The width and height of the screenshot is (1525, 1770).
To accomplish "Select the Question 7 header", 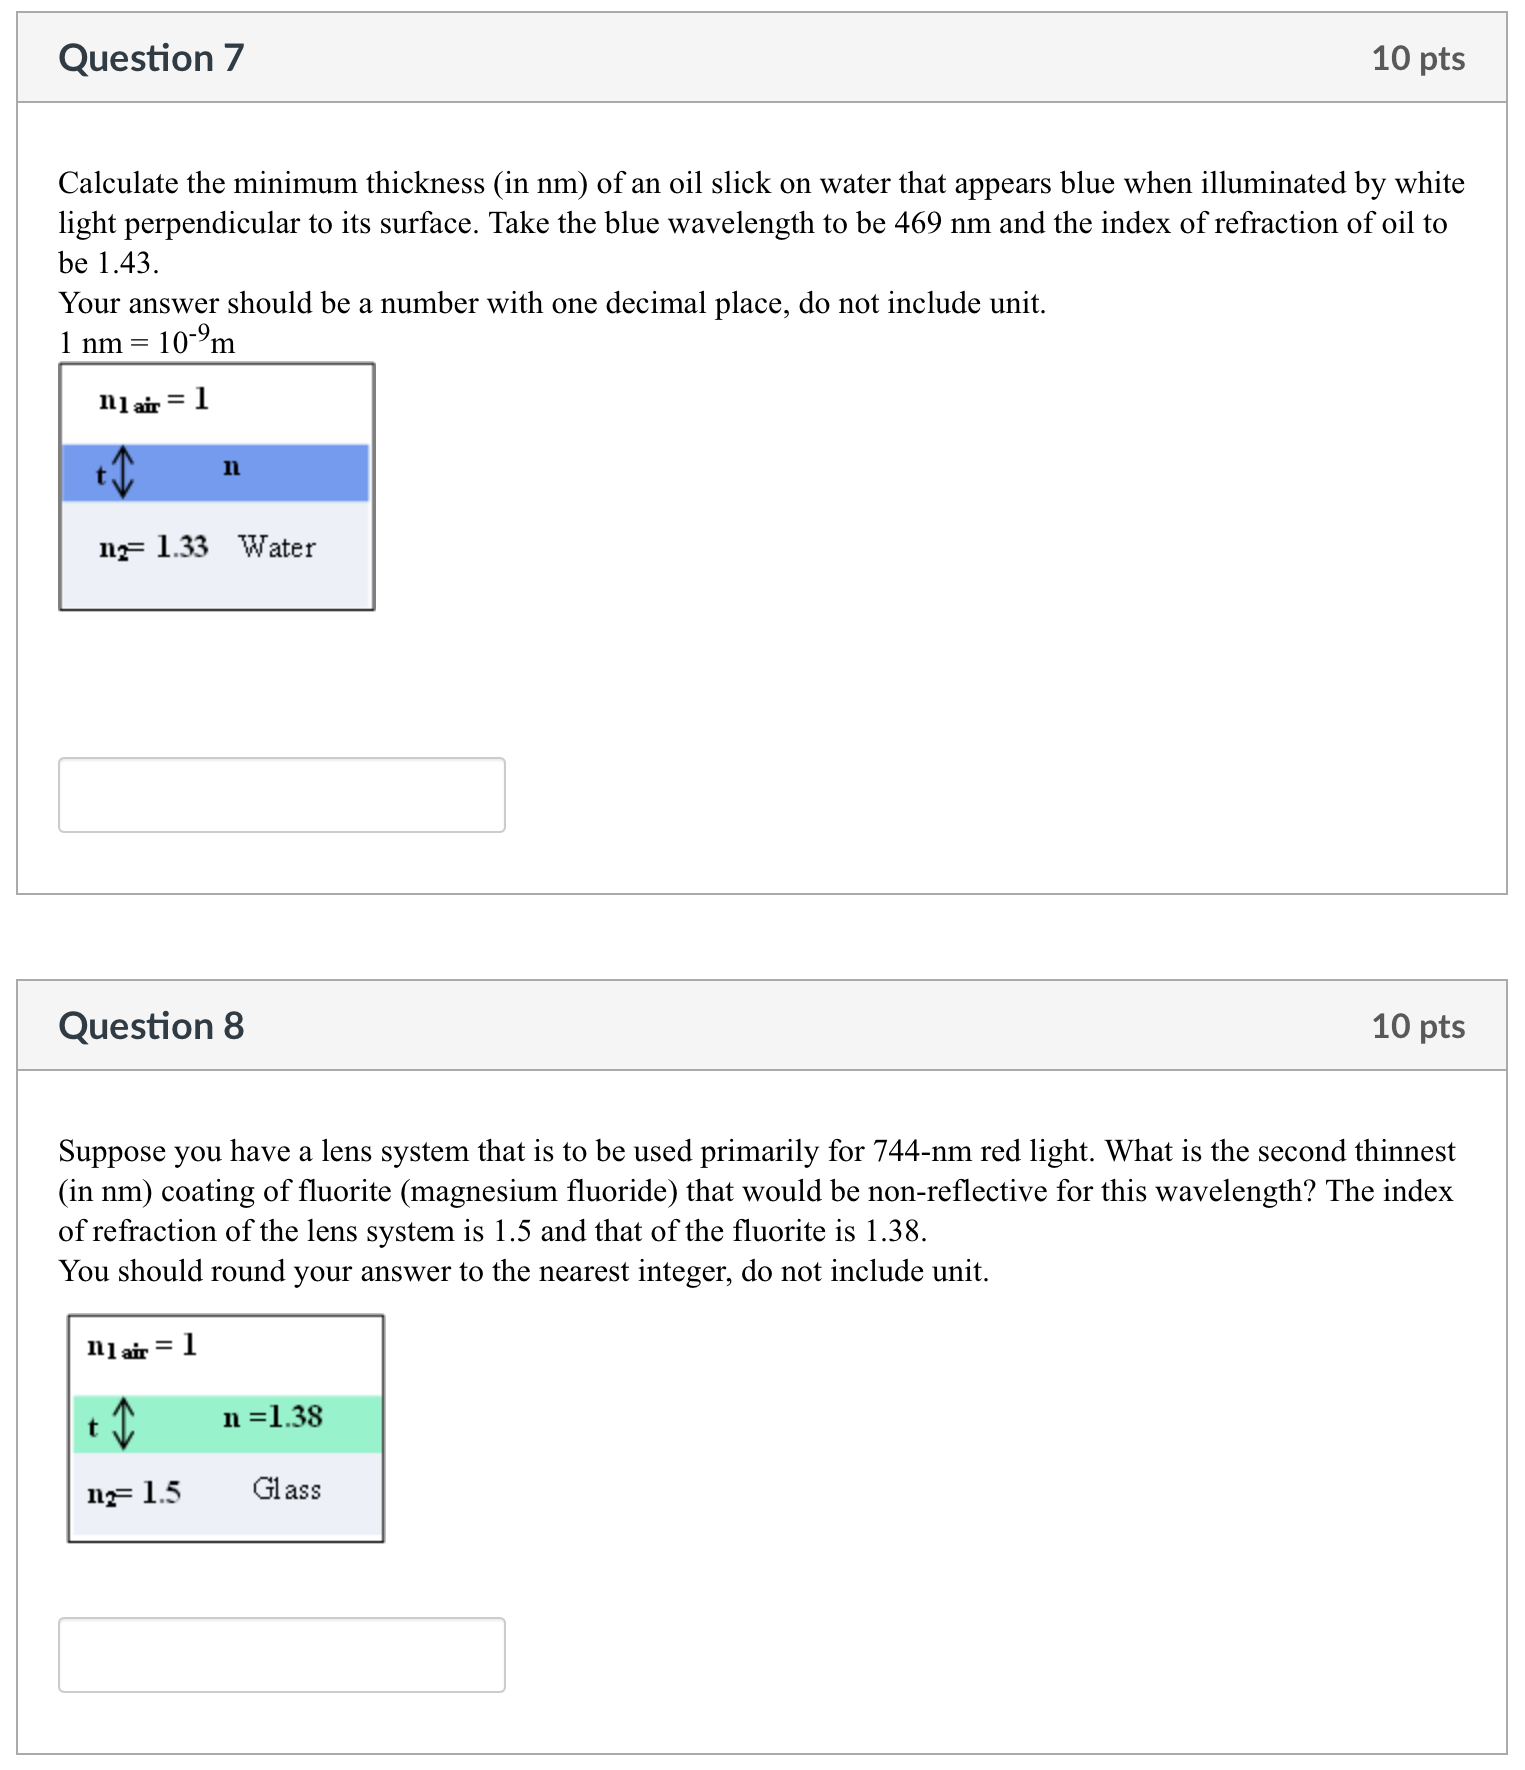I will tap(150, 58).
